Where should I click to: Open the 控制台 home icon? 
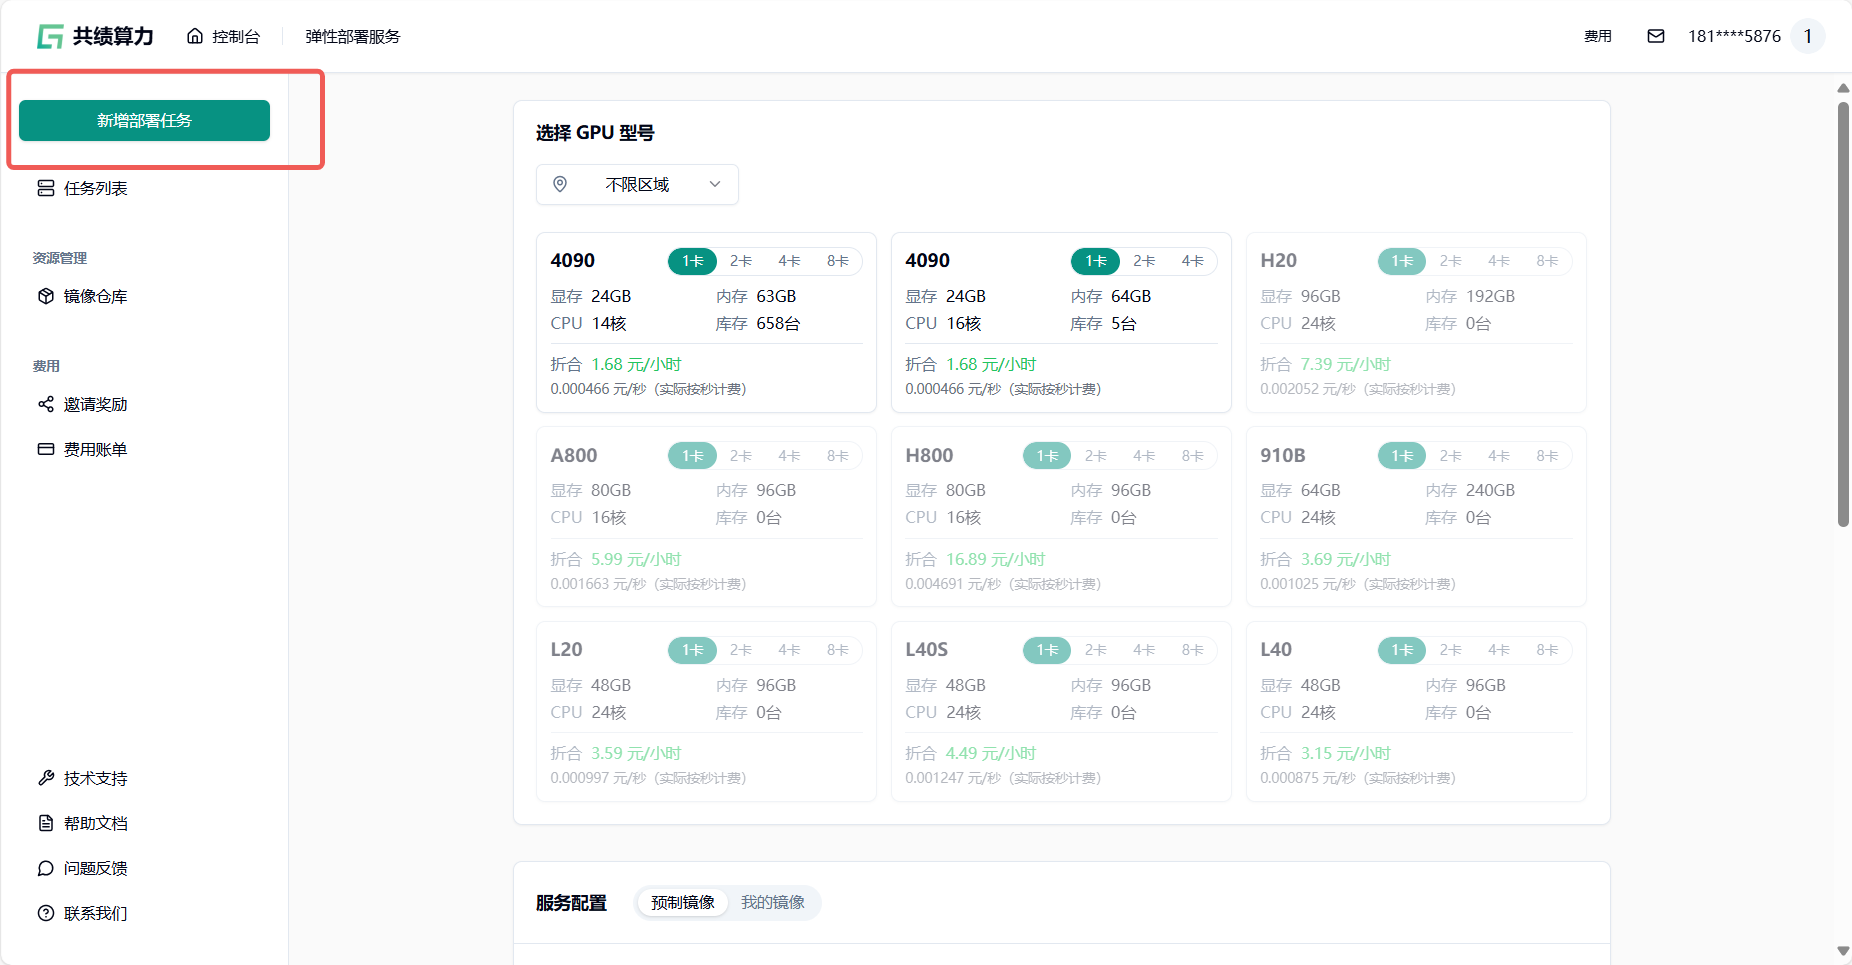[195, 37]
